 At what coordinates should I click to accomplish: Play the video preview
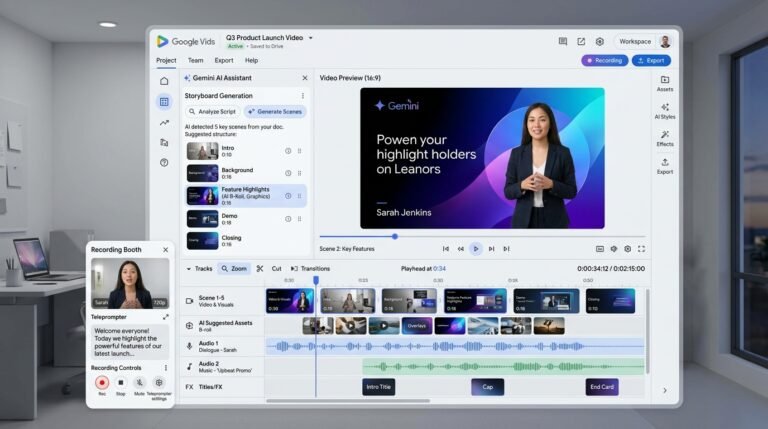(x=476, y=249)
